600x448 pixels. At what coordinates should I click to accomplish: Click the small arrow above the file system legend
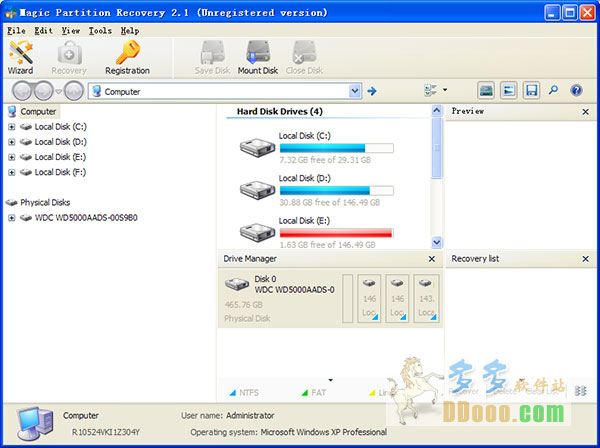[331, 380]
